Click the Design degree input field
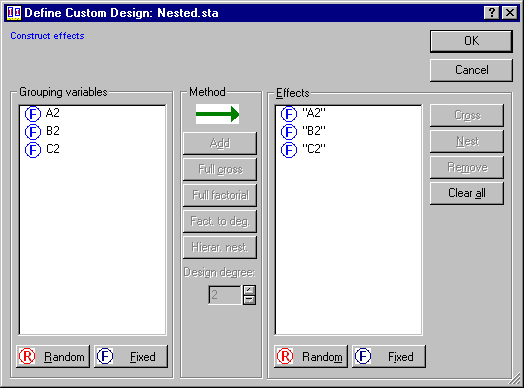 (225, 295)
